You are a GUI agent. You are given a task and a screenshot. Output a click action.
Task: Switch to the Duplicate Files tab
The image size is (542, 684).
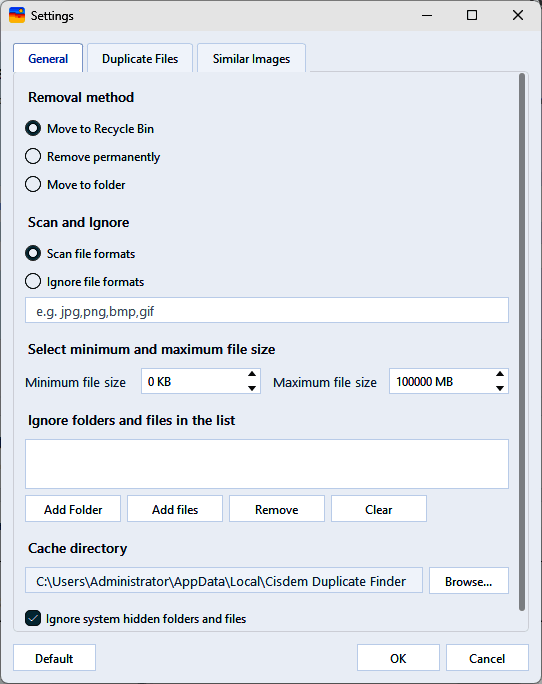140,58
